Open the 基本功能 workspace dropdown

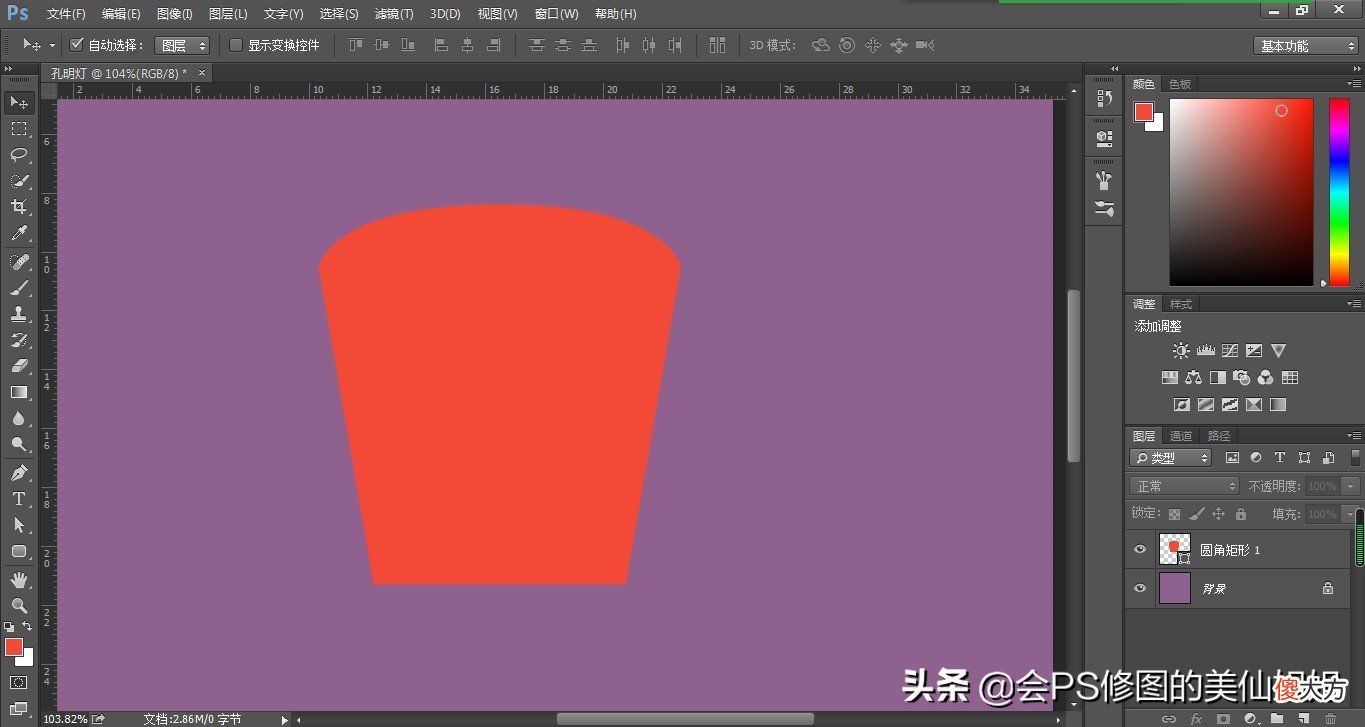pyautogui.click(x=1305, y=46)
